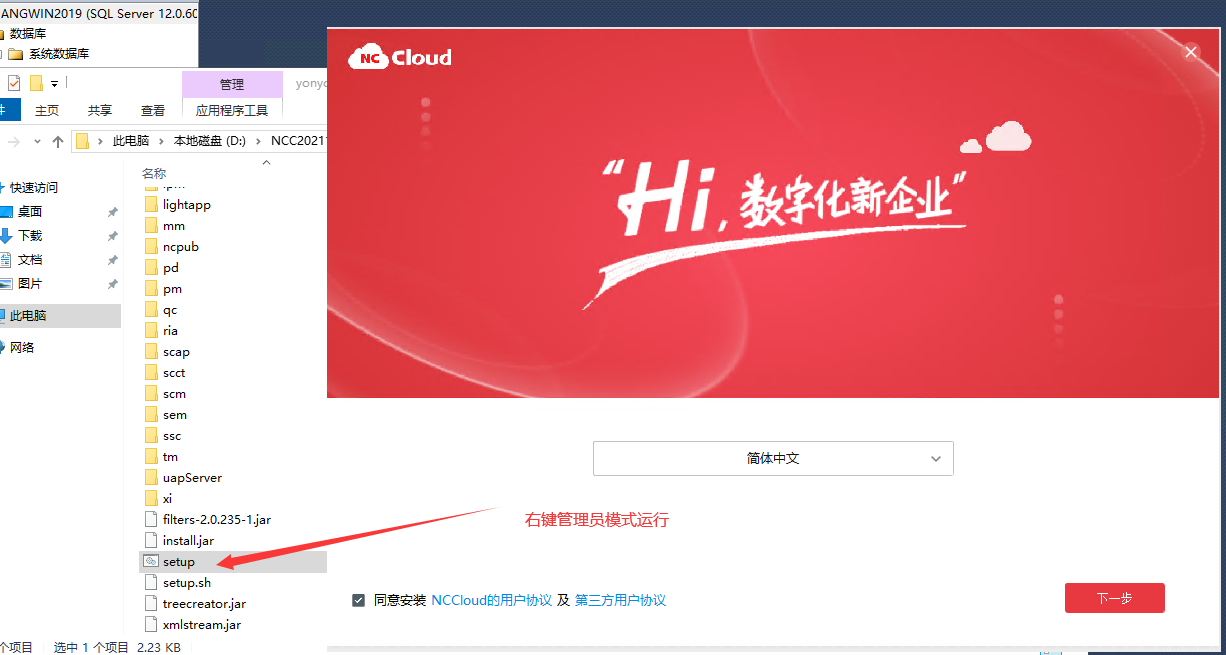Open the recent locations dropdown arrow
The height and width of the screenshot is (655, 1226).
38,141
